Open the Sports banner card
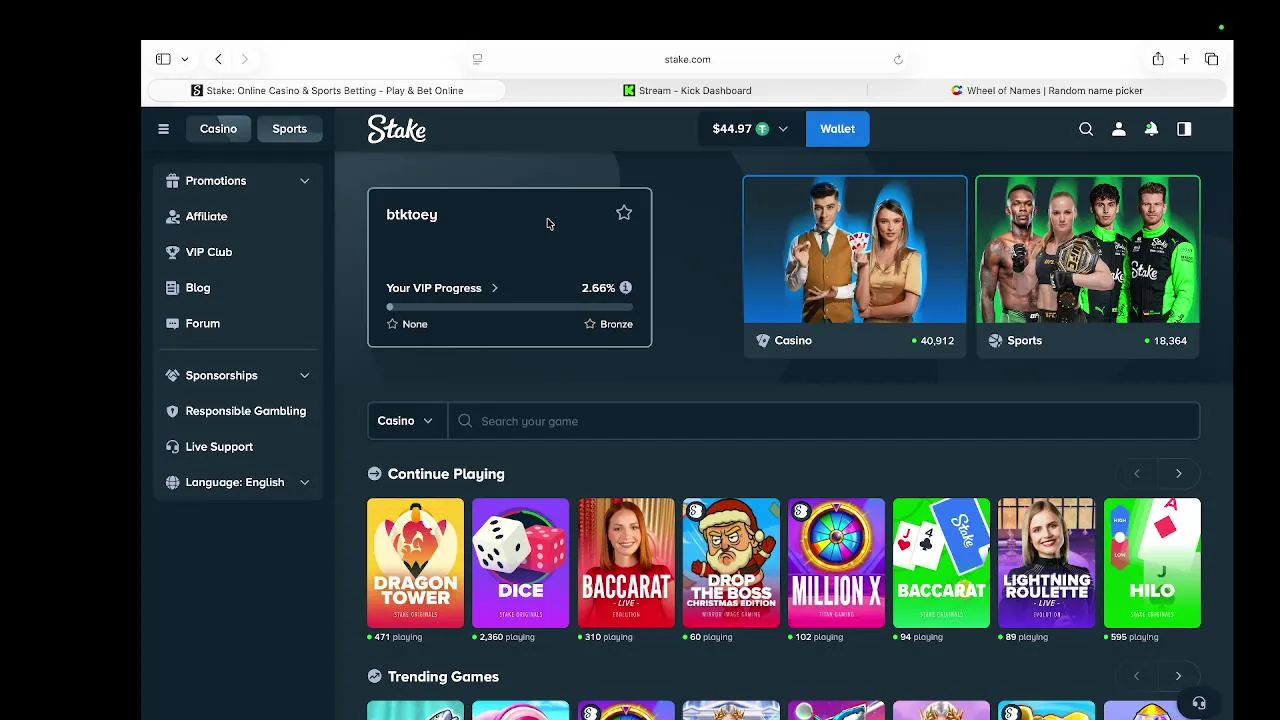 1088,266
